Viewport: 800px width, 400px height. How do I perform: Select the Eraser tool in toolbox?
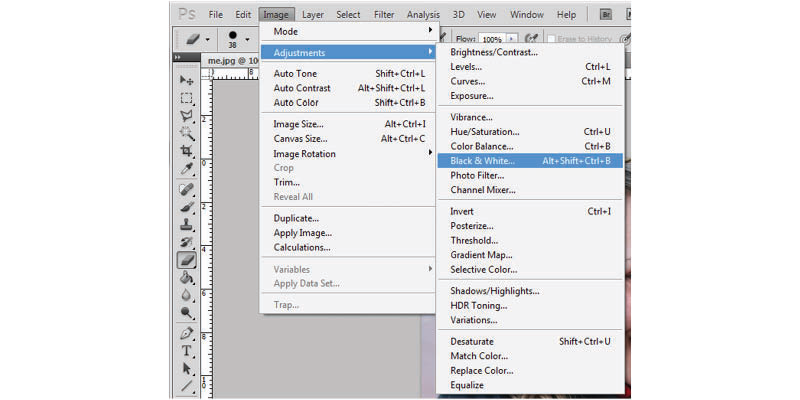(x=187, y=261)
